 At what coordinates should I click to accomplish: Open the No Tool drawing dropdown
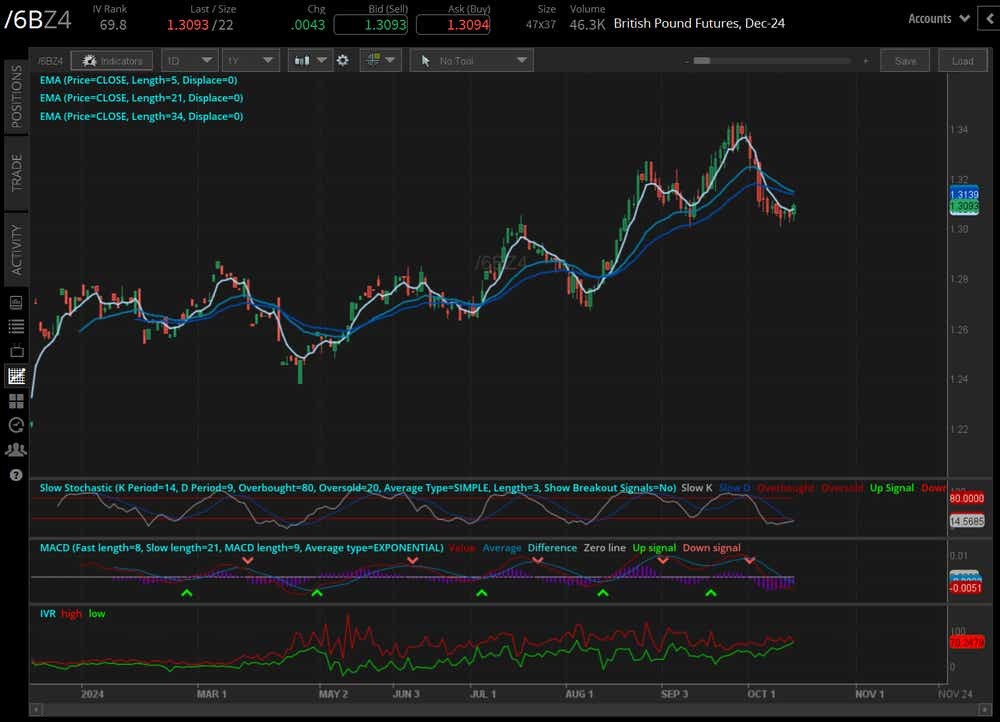471,61
